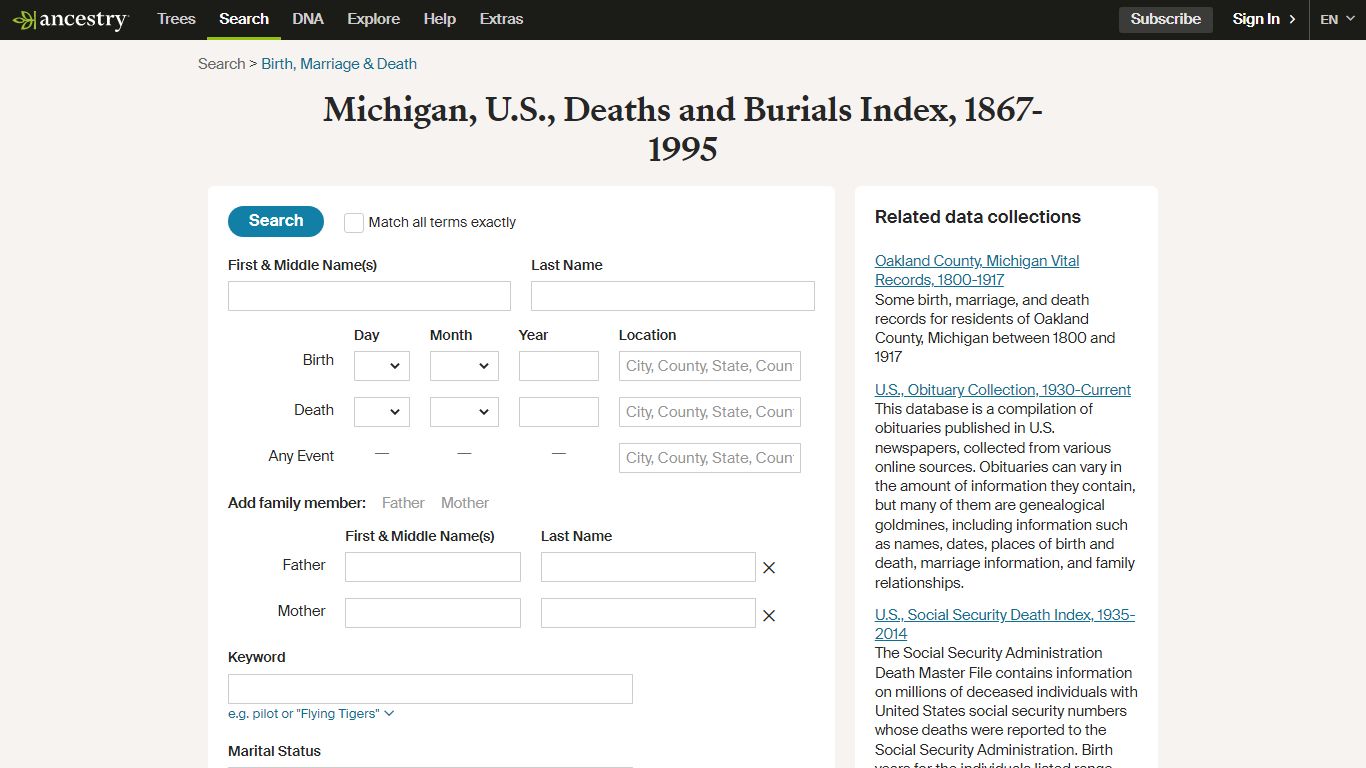Focus the Keyword input field

tap(430, 689)
